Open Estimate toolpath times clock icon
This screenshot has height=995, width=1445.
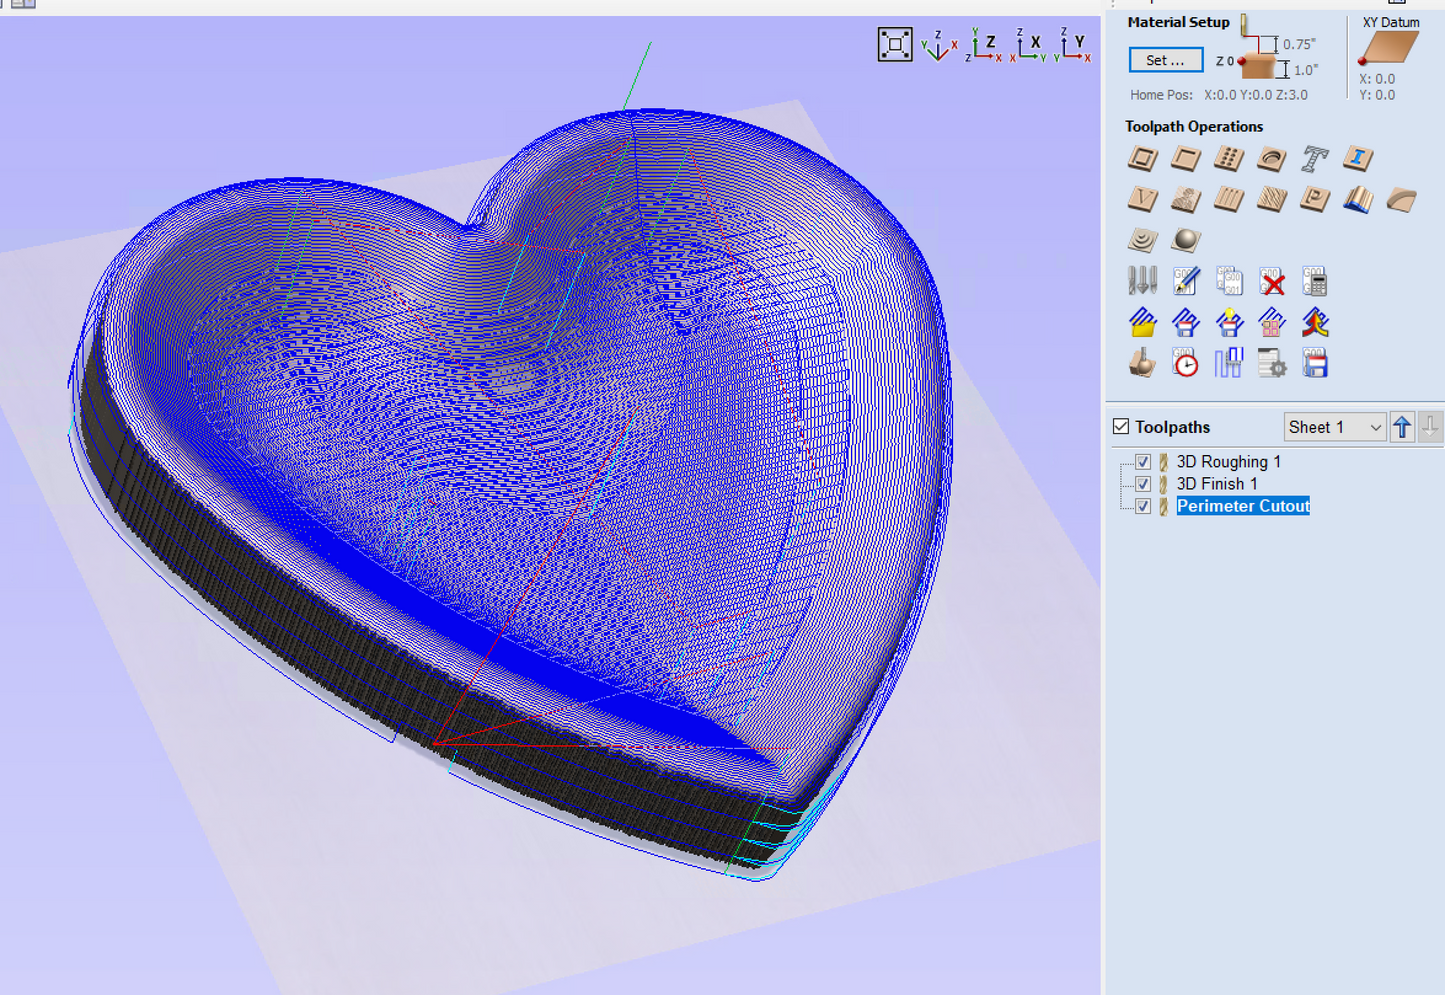click(x=1186, y=364)
